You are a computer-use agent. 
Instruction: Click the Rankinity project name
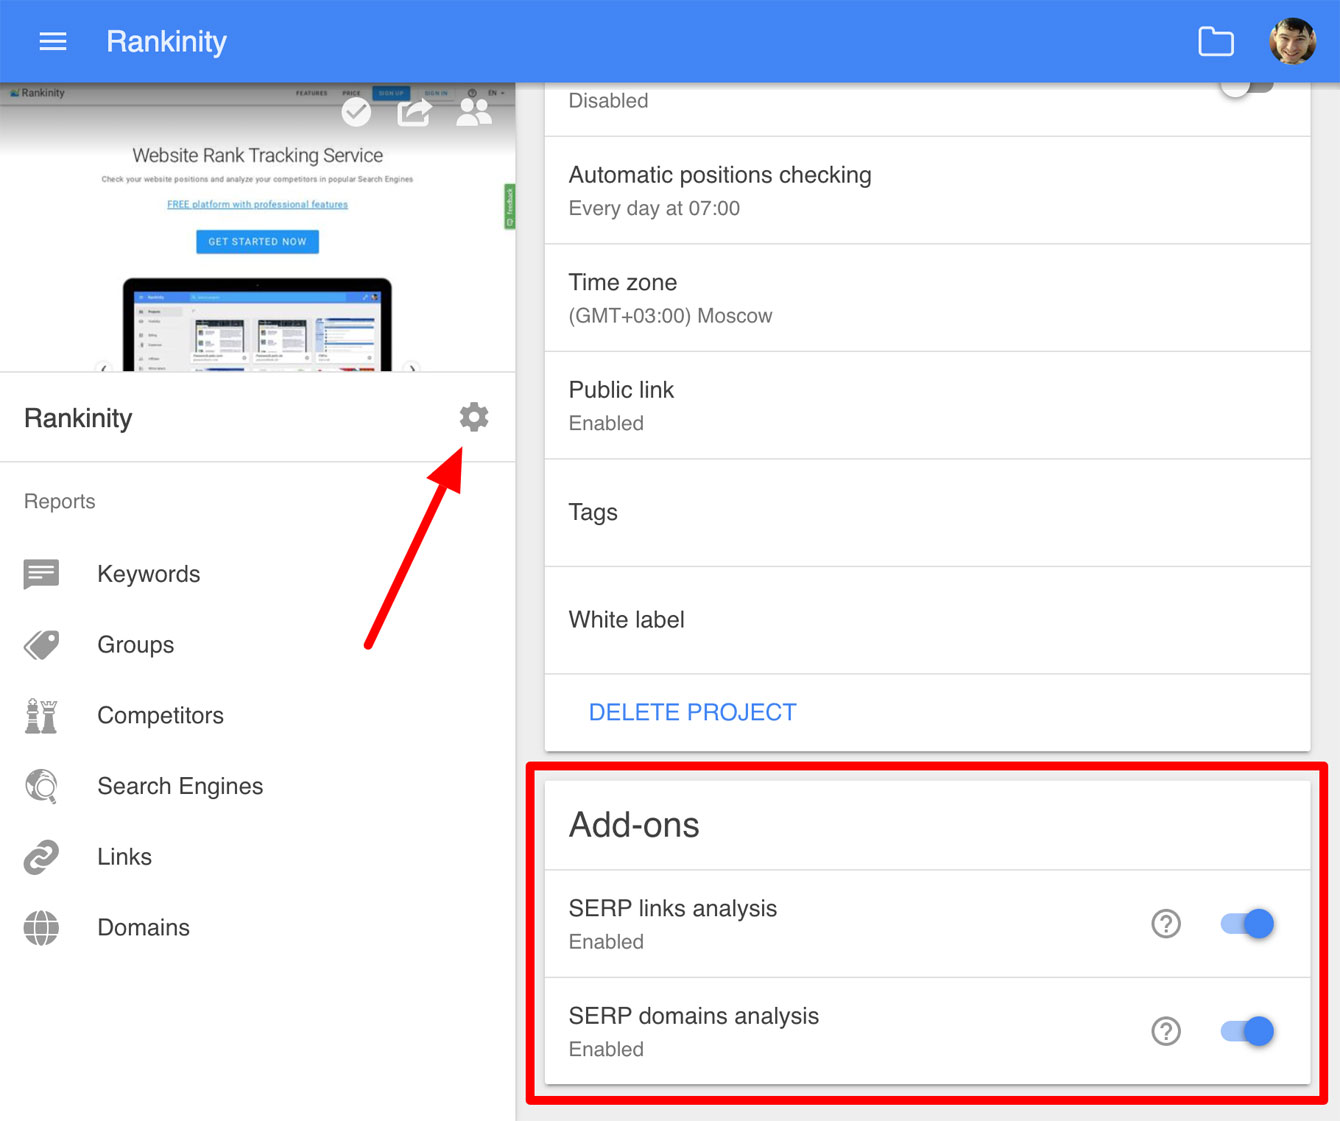pyautogui.click(x=78, y=418)
